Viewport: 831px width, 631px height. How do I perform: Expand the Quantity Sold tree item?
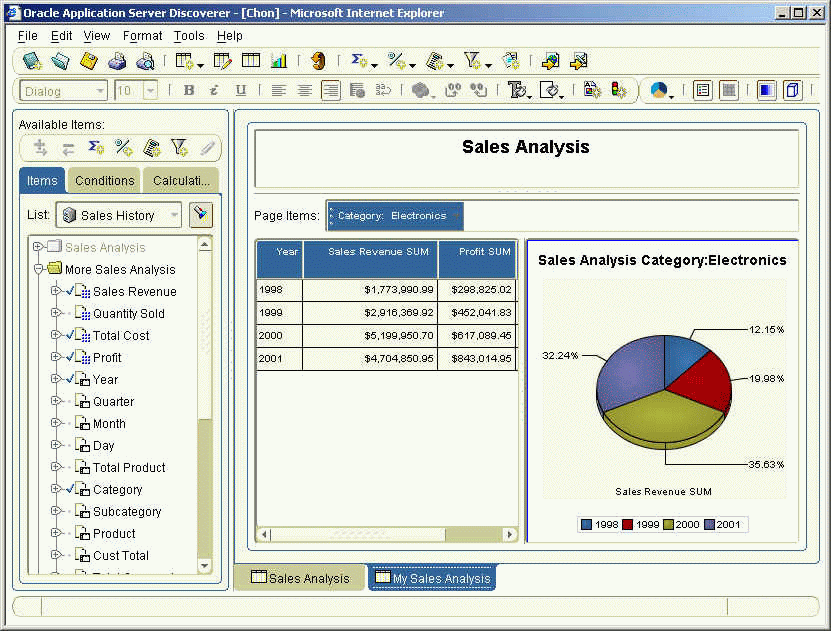click(x=55, y=313)
